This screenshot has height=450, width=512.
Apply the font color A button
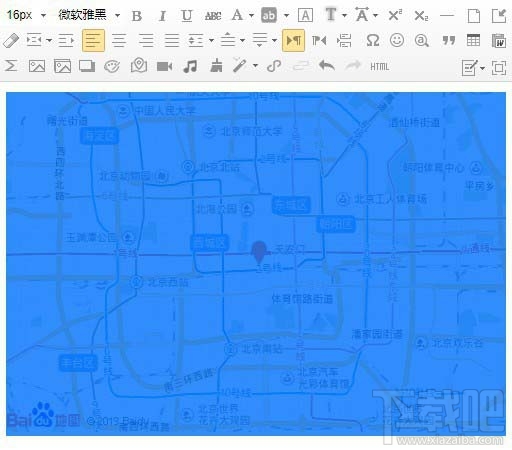pos(237,15)
